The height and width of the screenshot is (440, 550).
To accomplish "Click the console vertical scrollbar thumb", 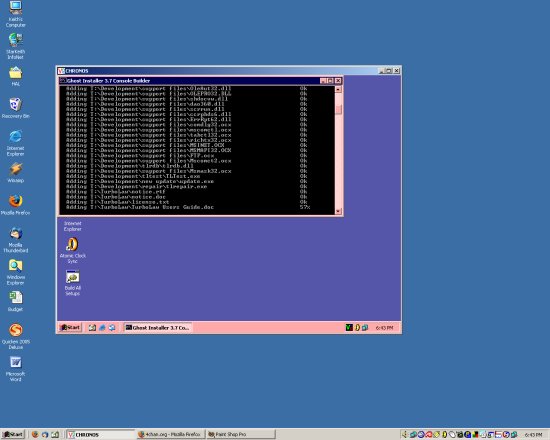I will click(x=338, y=109).
